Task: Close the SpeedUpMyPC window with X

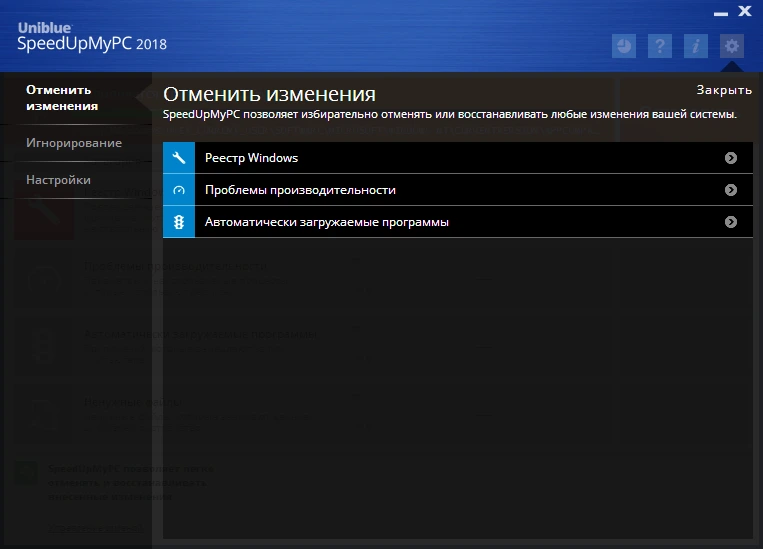Action: click(x=745, y=11)
